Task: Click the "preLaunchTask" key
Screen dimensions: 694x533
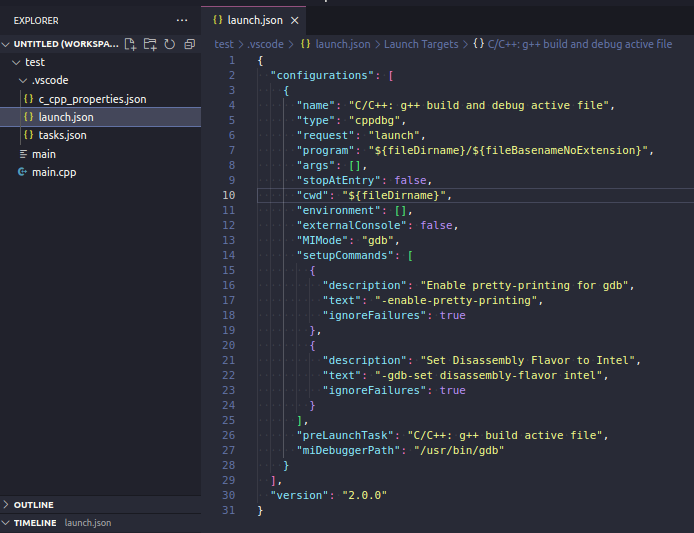Action: click(x=345, y=435)
